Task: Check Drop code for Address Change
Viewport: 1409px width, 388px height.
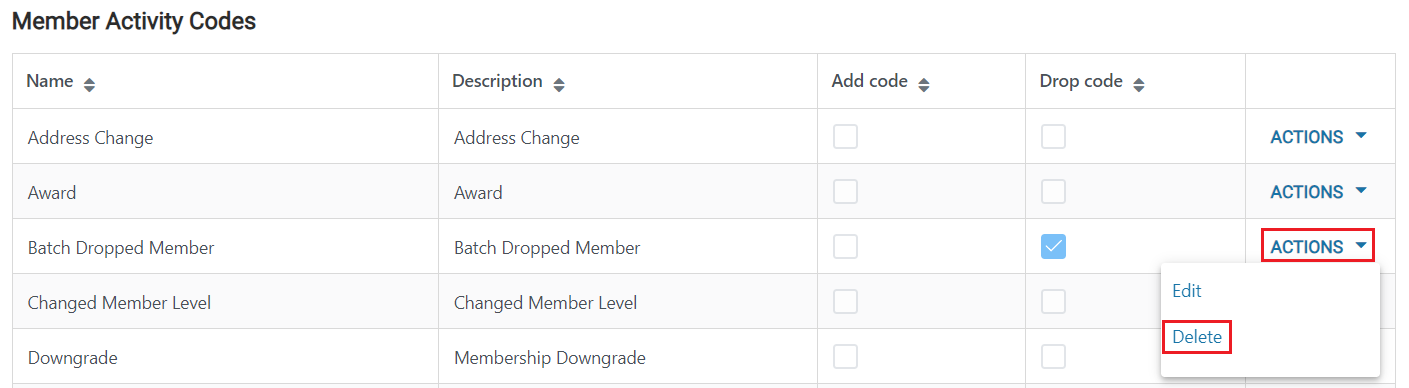Action: (1053, 137)
